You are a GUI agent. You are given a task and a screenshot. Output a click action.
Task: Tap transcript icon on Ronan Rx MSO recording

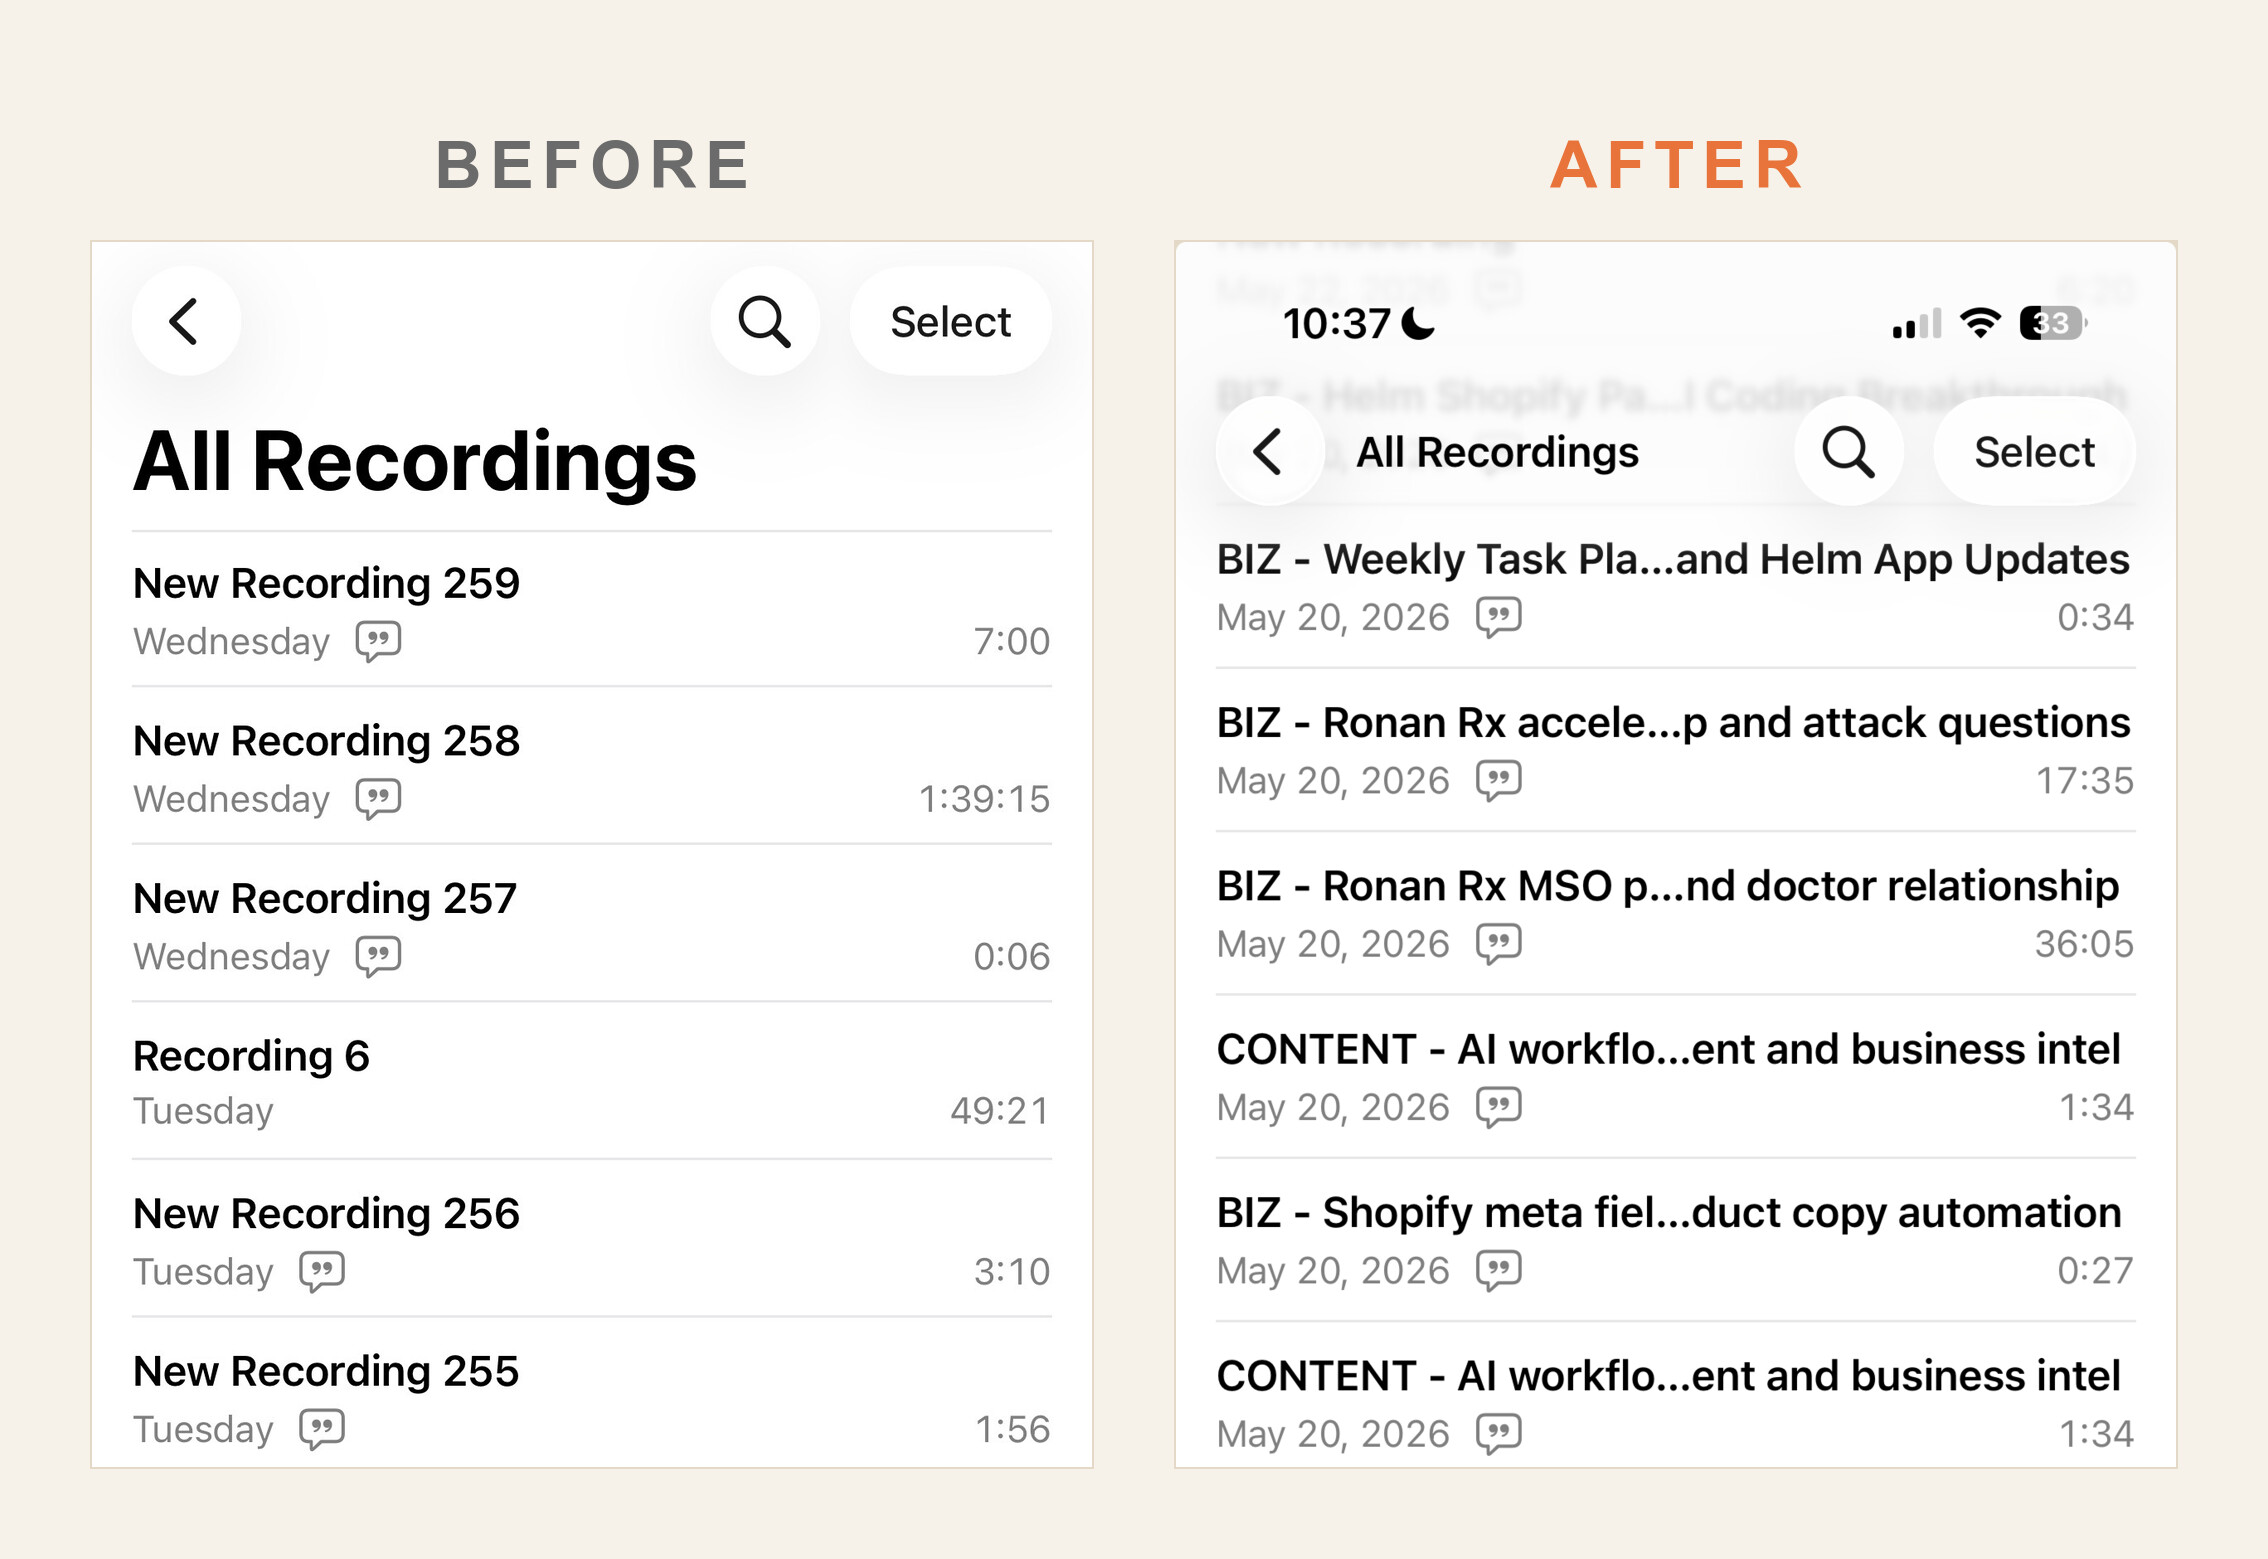coord(1499,943)
